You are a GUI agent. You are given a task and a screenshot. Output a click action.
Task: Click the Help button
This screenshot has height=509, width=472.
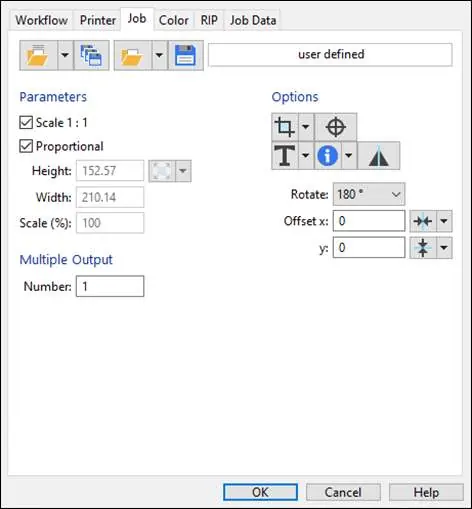pos(426,492)
